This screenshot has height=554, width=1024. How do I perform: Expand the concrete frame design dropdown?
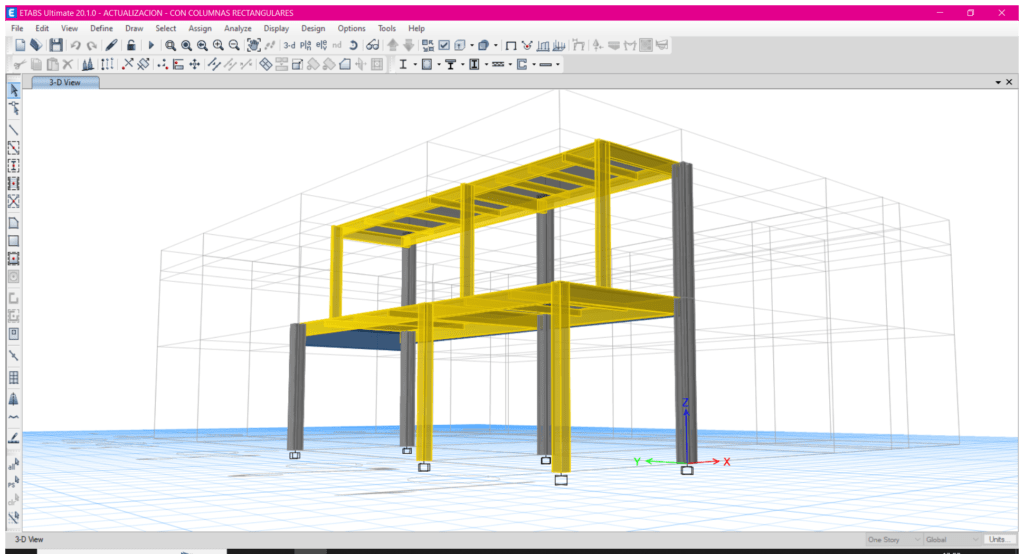[439, 64]
